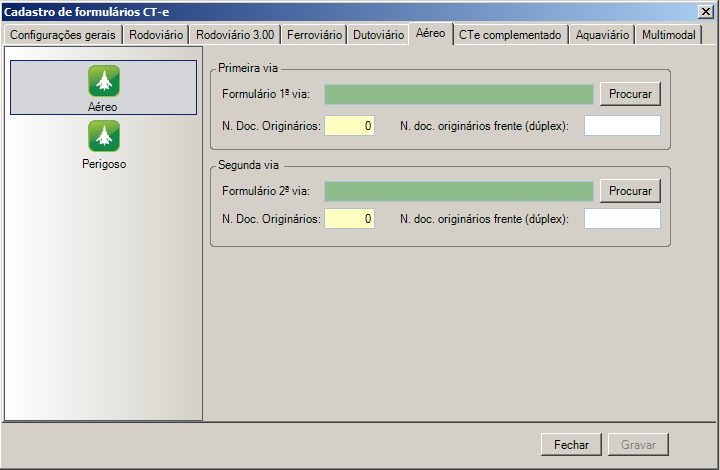Click Primeira via dúplex frente field
720x470 pixels.
pos(622,126)
